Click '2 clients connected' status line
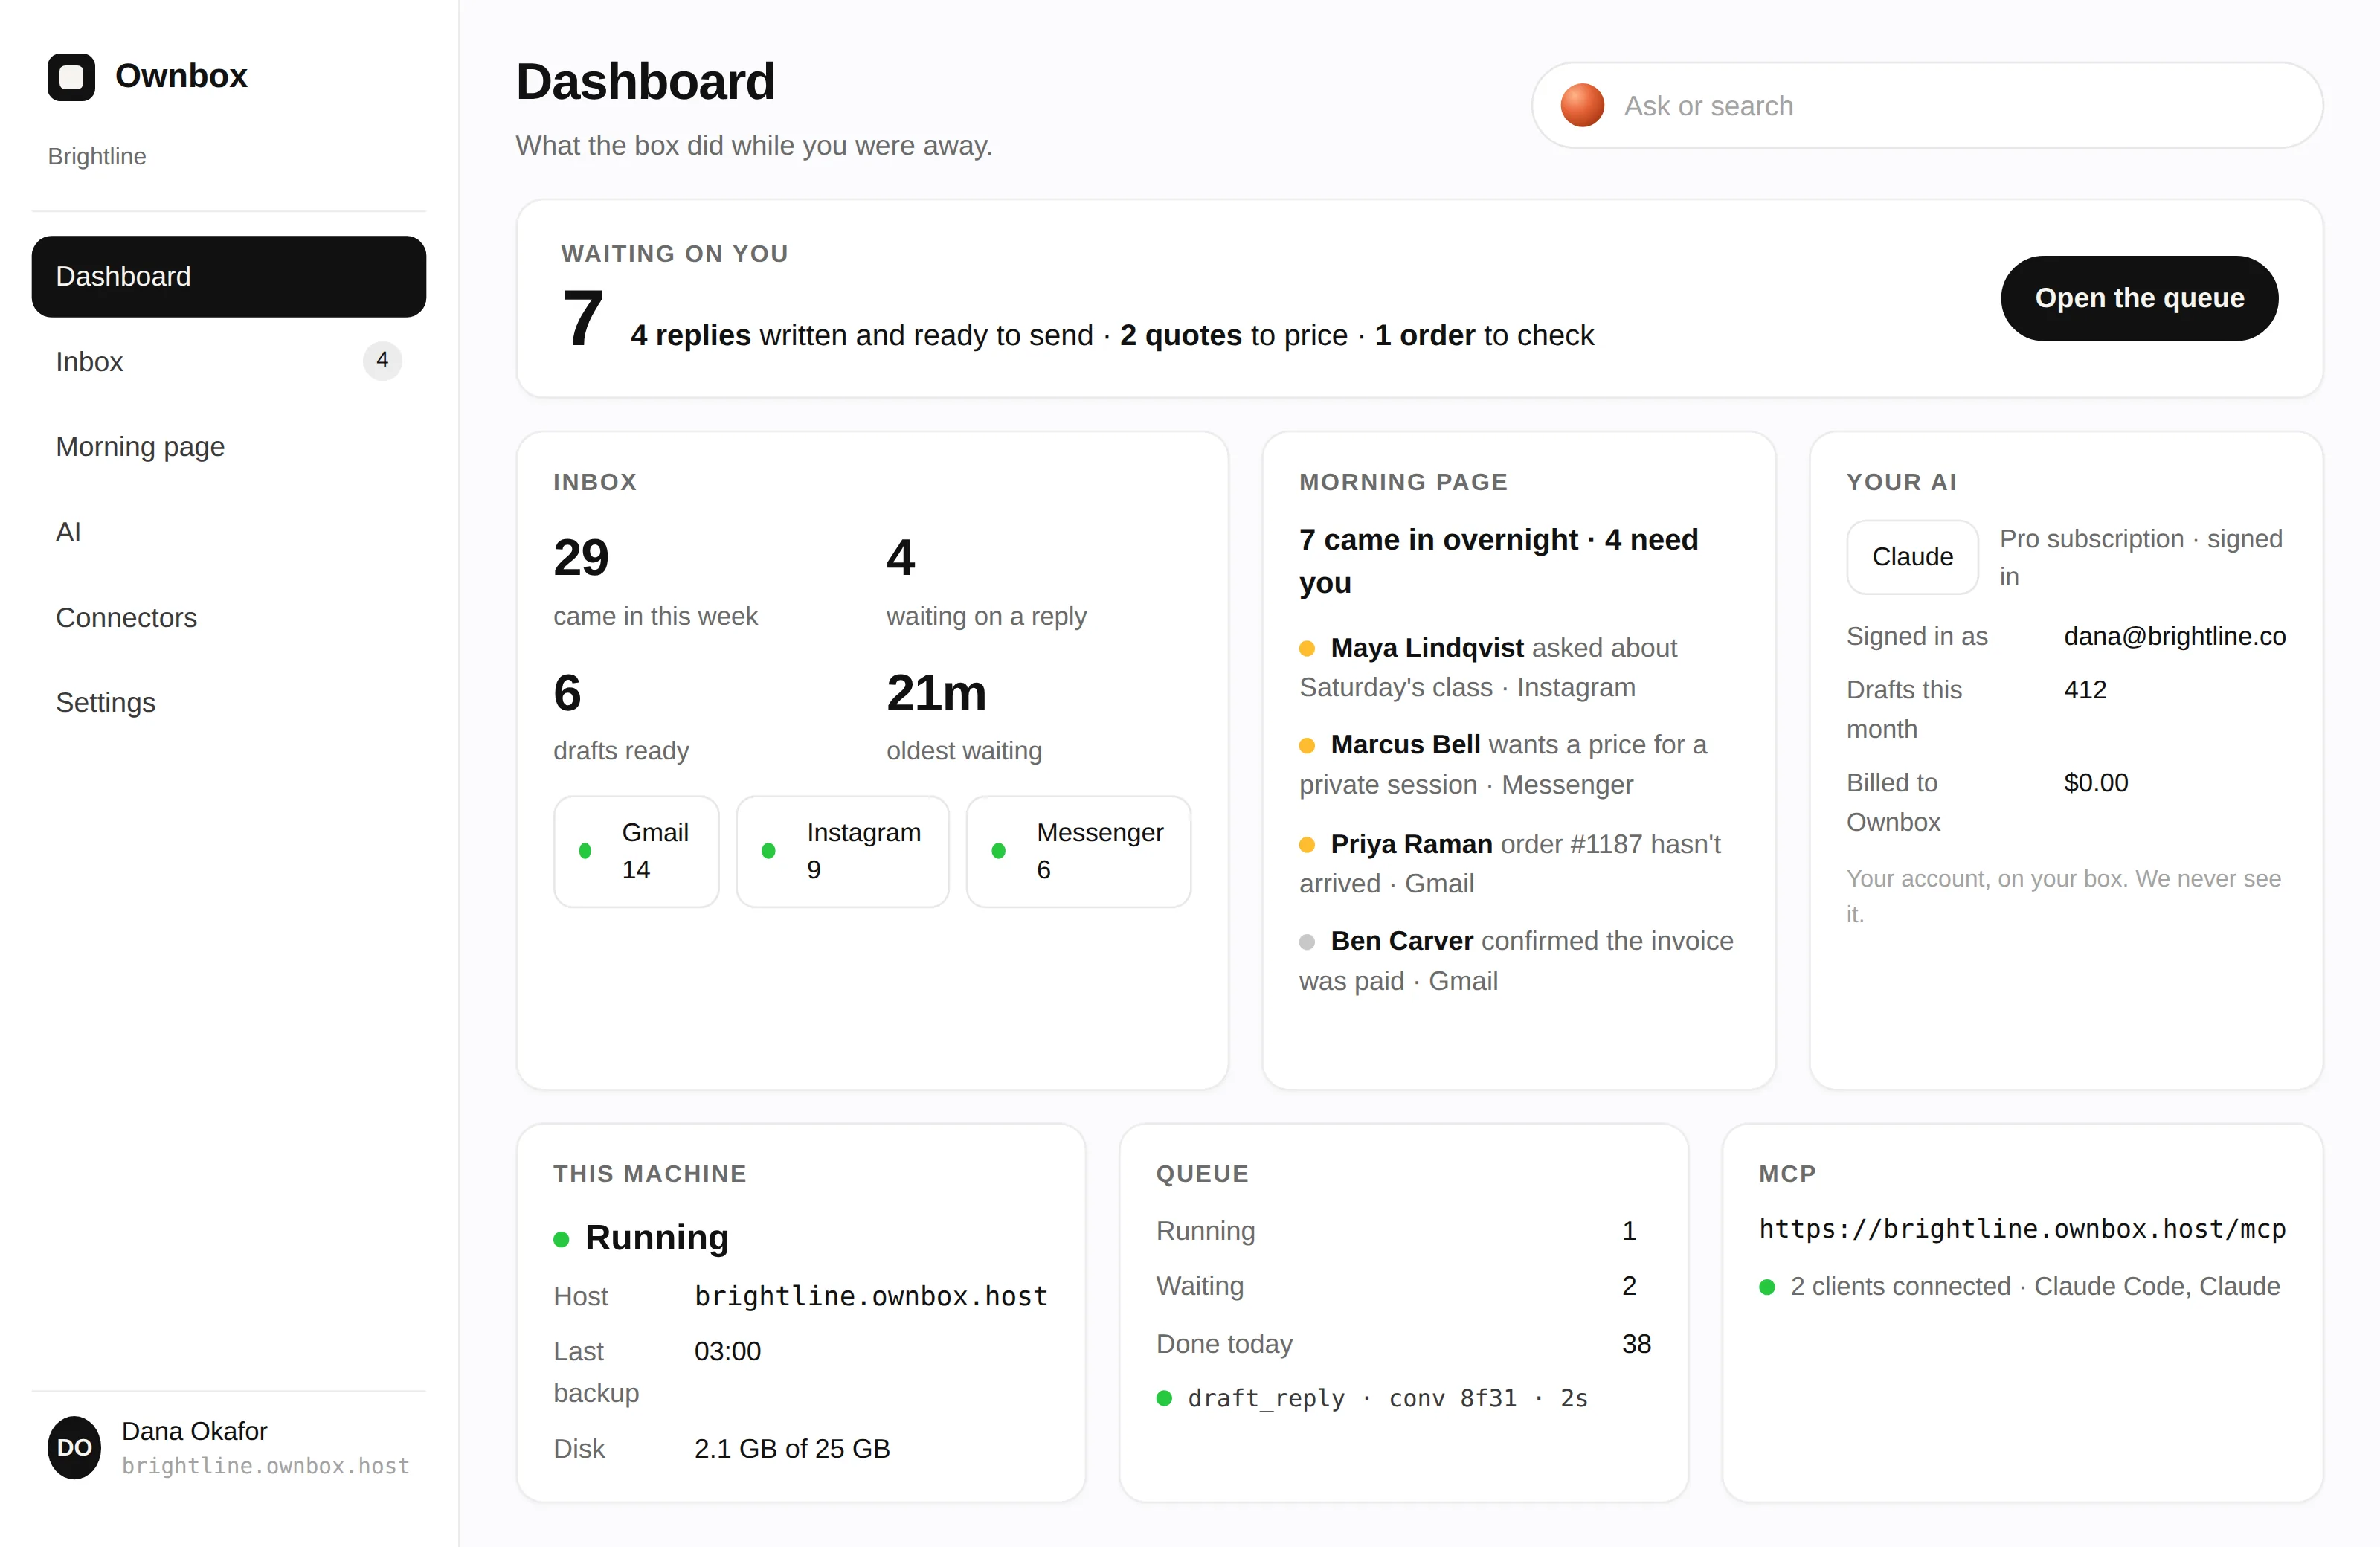The width and height of the screenshot is (2380, 1547). [2020, 1286]
